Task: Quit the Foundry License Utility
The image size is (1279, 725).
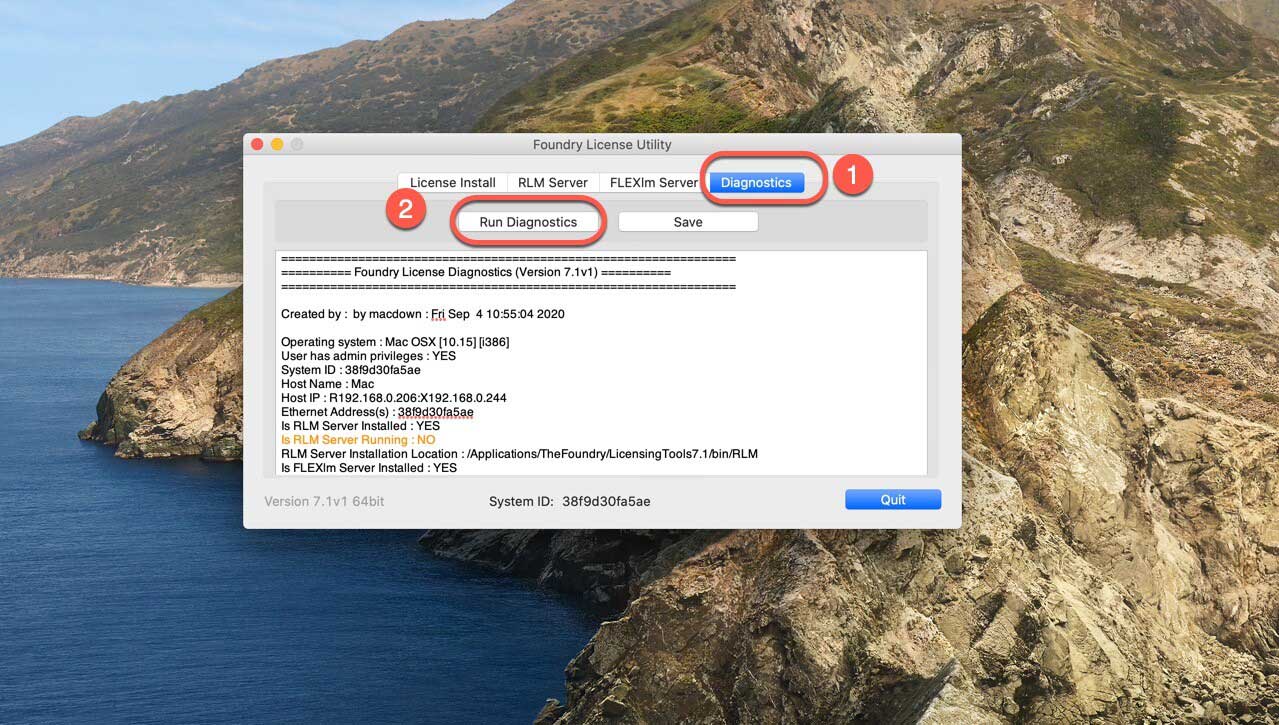Action: [893, 500]
